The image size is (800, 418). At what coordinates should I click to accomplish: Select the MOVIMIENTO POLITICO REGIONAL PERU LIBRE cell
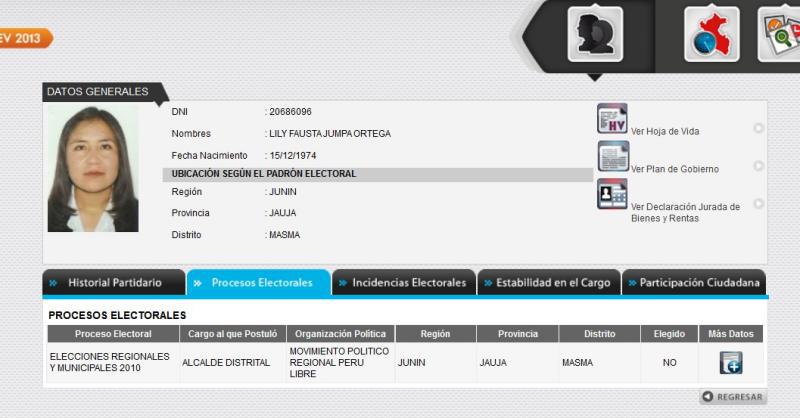click(x=339, y=362)
